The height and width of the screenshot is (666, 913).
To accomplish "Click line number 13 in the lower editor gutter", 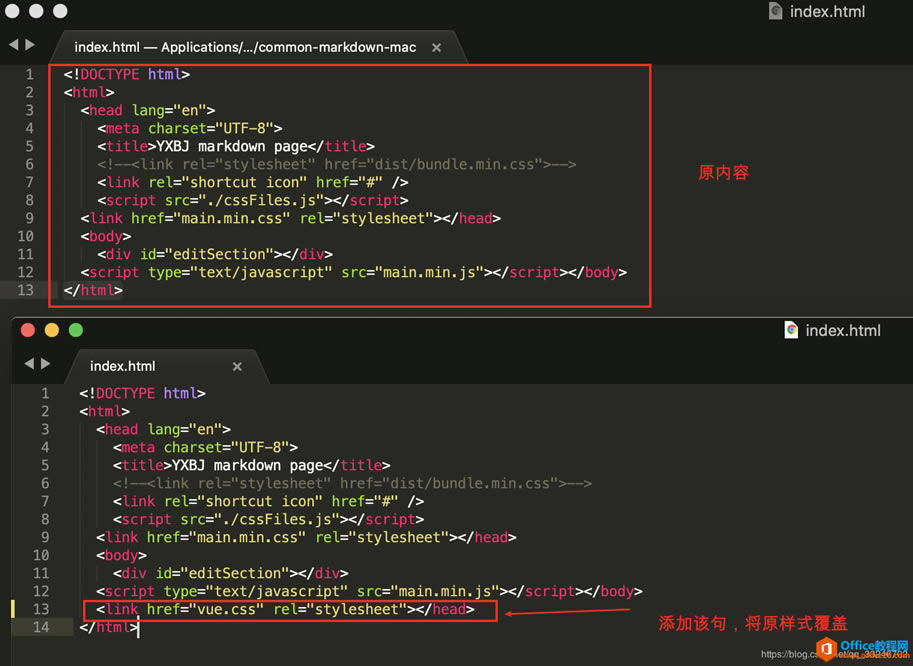I will tap(40, 609).
